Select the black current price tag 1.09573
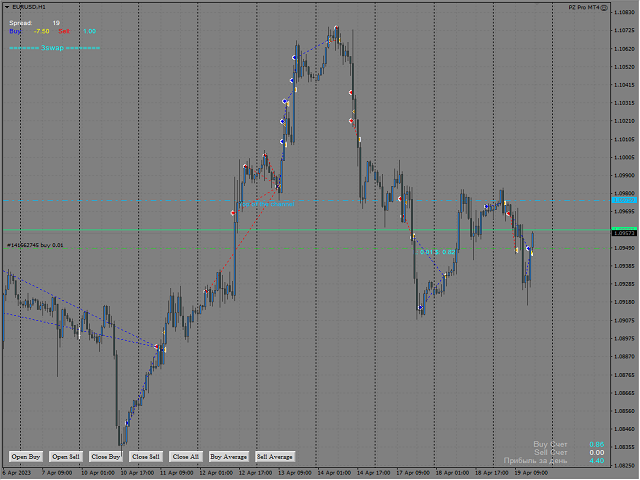This screenshot has height=480, width=640. point(624,233)
